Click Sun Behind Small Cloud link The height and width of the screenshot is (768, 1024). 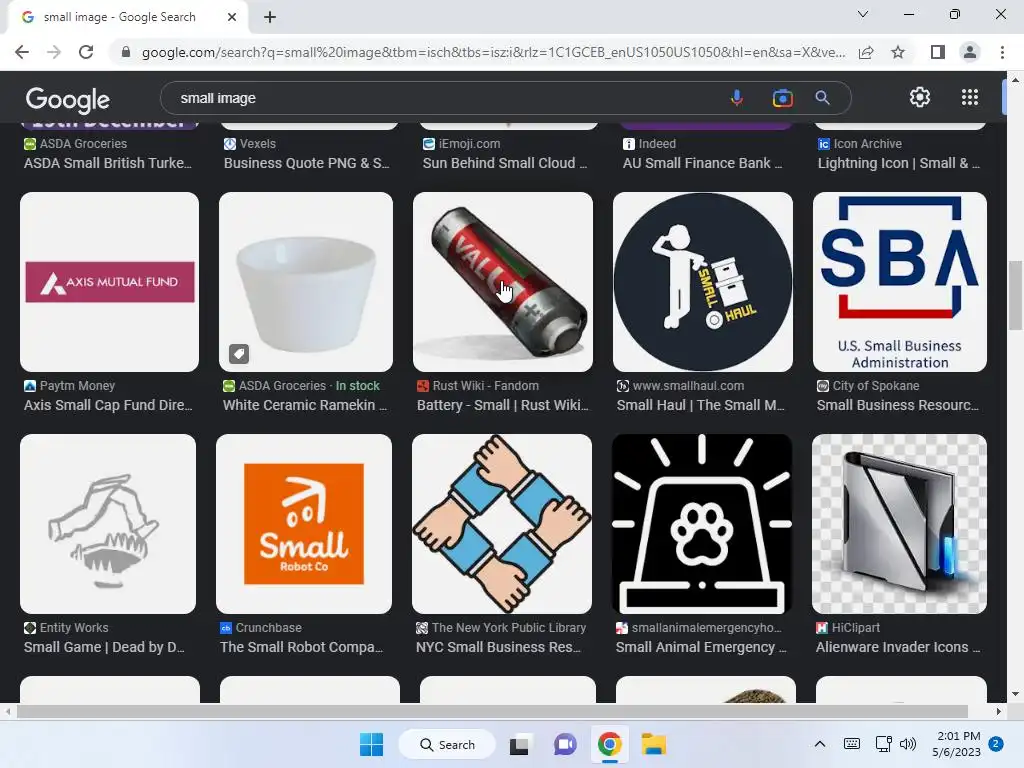(x=505, y=163)
